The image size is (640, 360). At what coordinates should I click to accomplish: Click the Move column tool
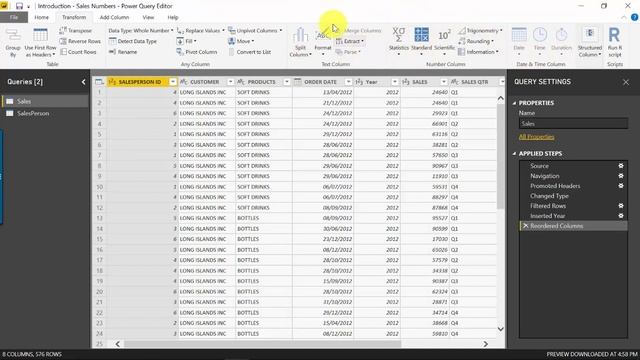[x=241, y=41]
